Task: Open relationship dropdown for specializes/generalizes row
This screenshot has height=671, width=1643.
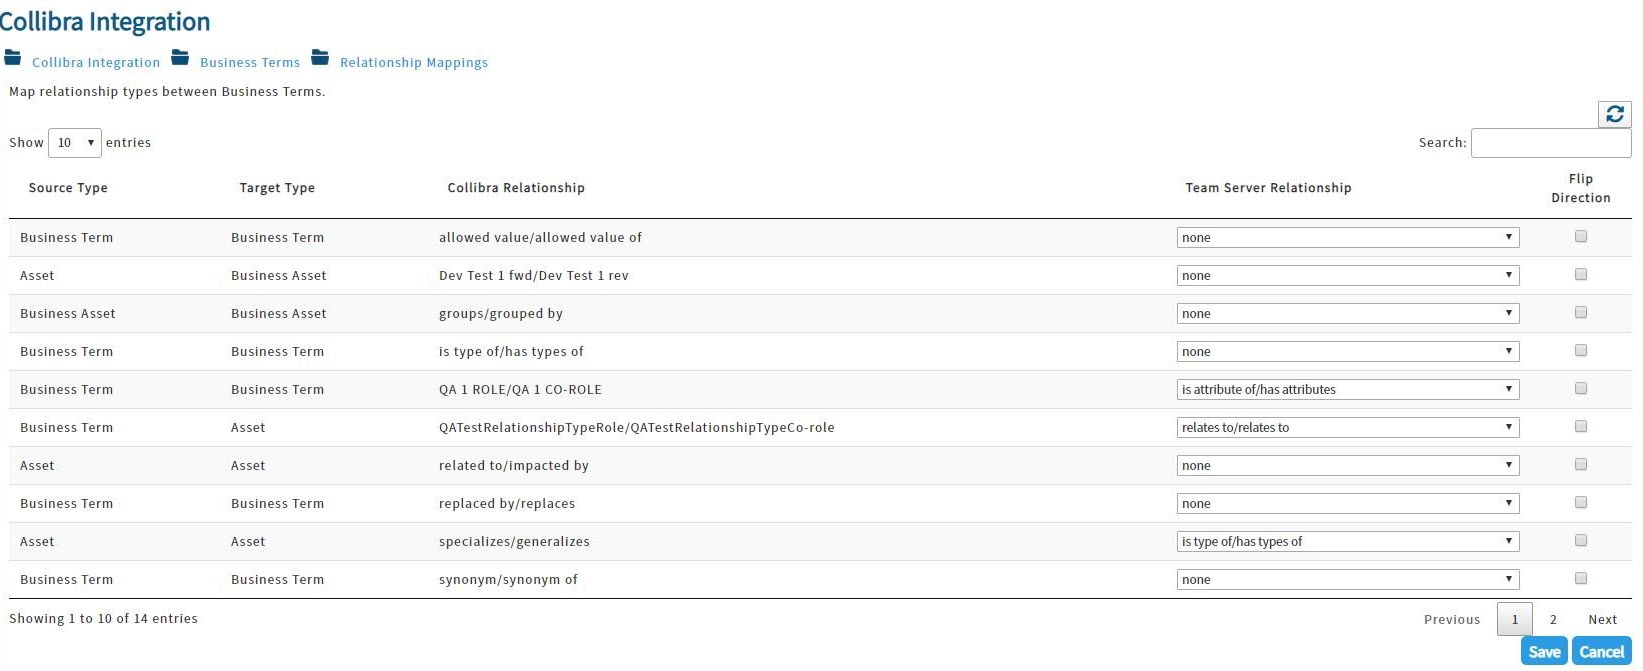Action: pyautogui.click(x=1348, y=541)
